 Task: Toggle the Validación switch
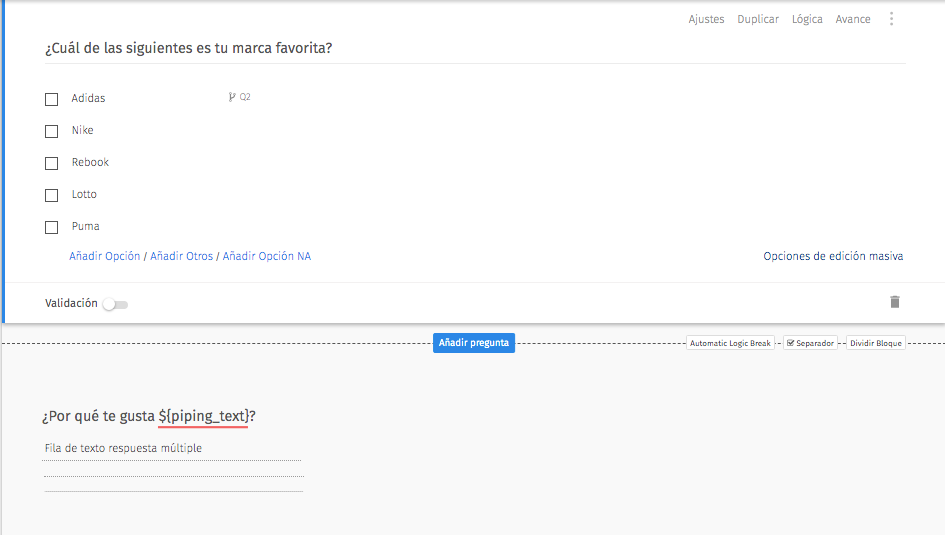pyautogui.click(x=115, y=304)
